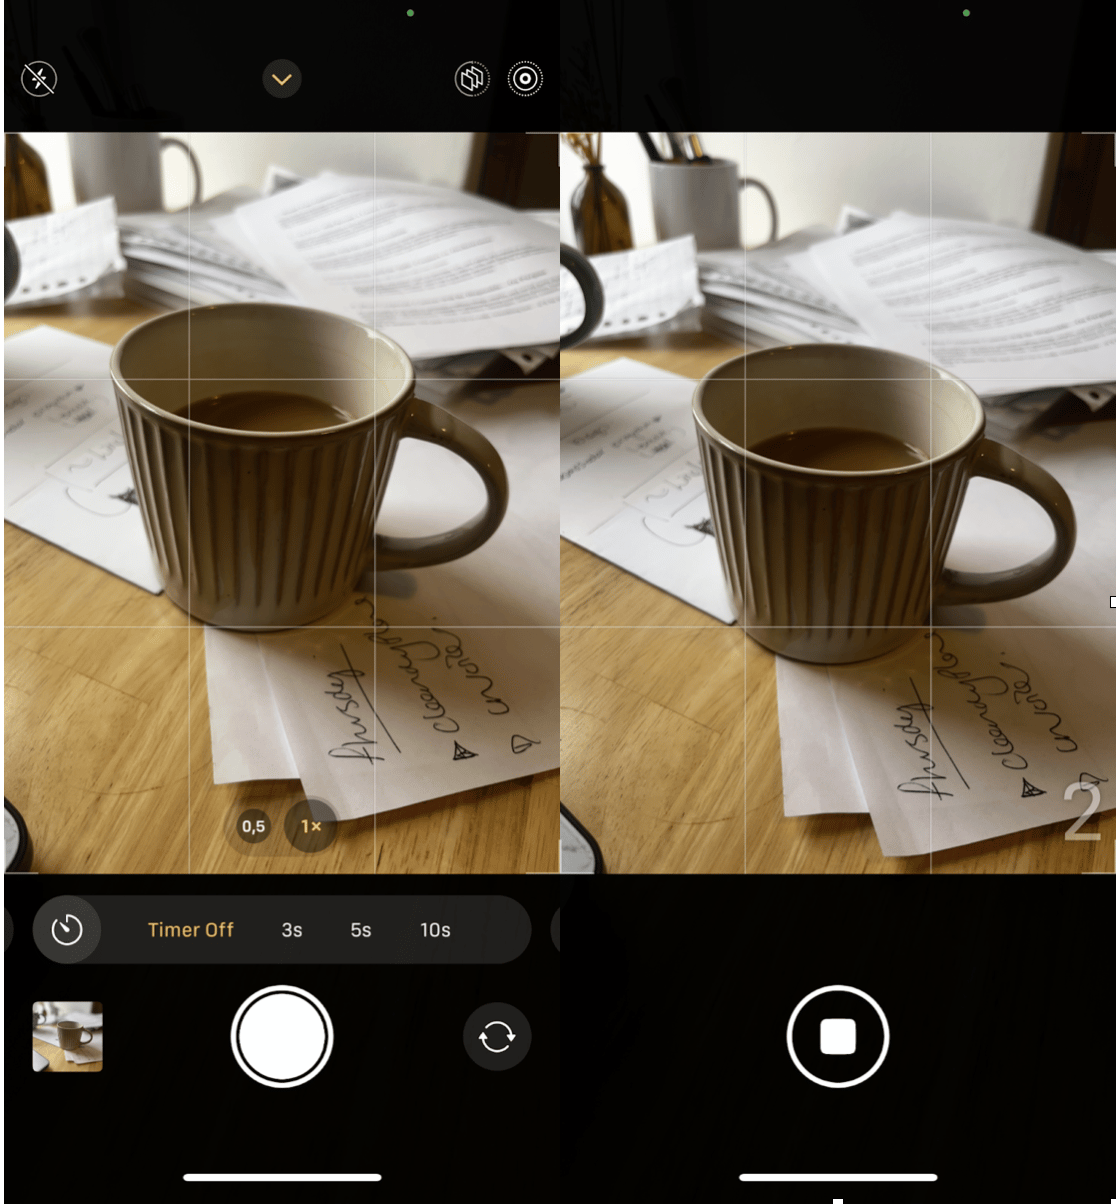
Task: Switch to 0,5 ultra-wide zoom
Action: [x=253, y=826]
